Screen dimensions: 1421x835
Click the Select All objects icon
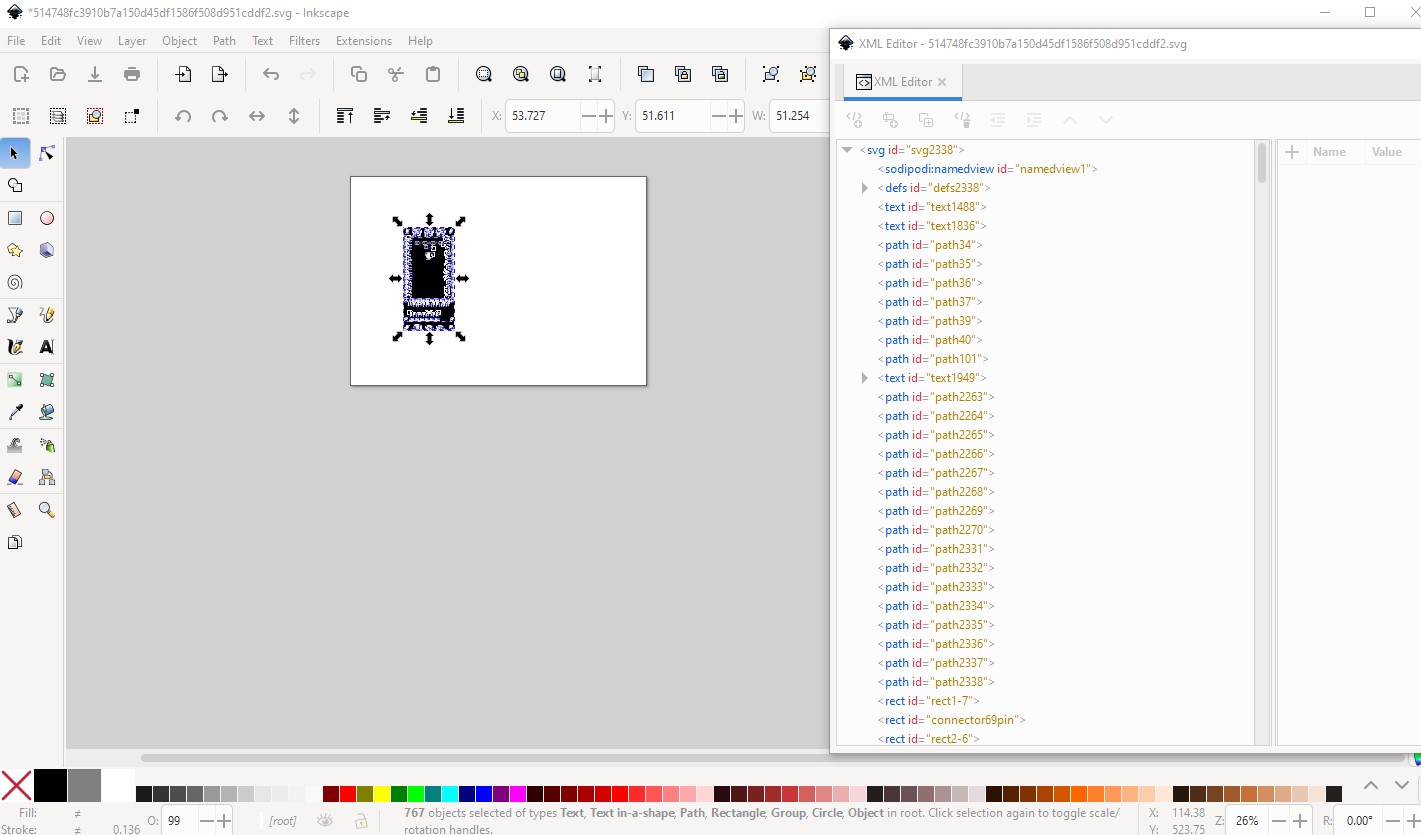(x=21, y=116)
